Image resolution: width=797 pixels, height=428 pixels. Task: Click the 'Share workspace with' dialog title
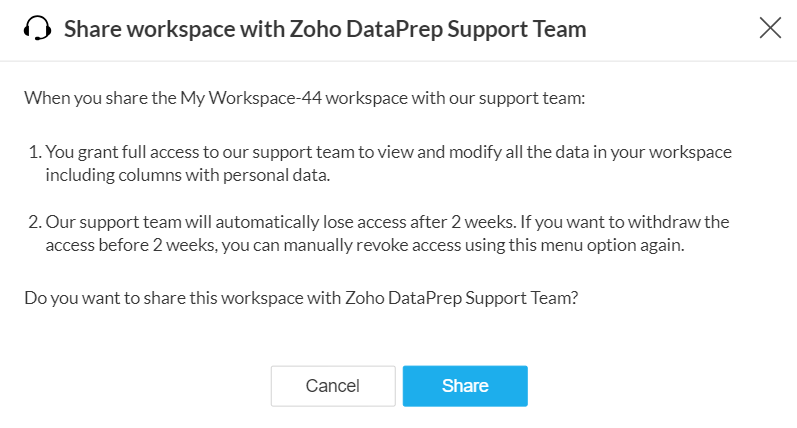point(324,29)
